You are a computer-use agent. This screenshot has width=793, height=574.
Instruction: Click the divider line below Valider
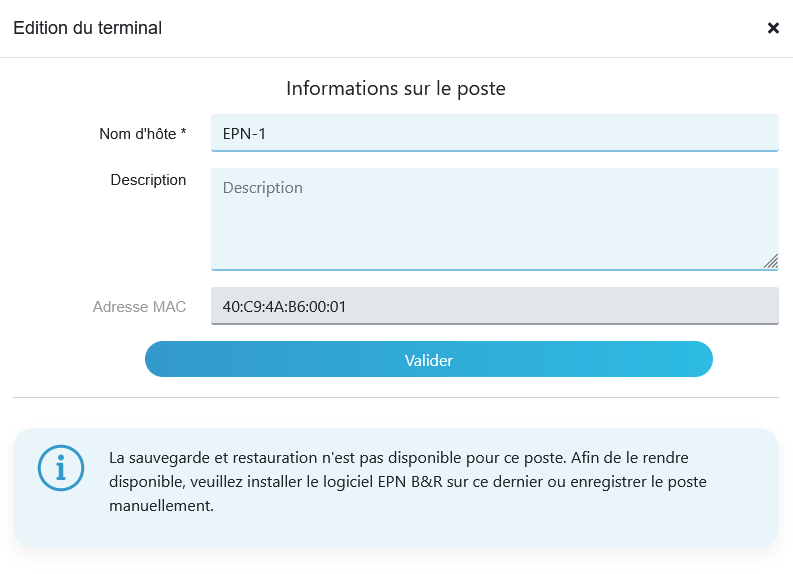point(396,398)
